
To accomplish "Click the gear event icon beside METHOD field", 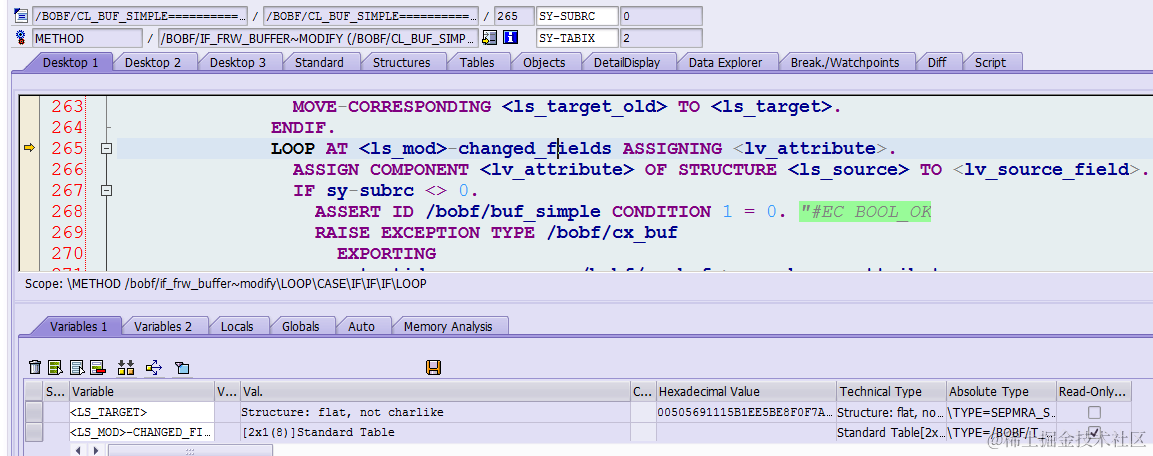I will (x=21, y=38).
